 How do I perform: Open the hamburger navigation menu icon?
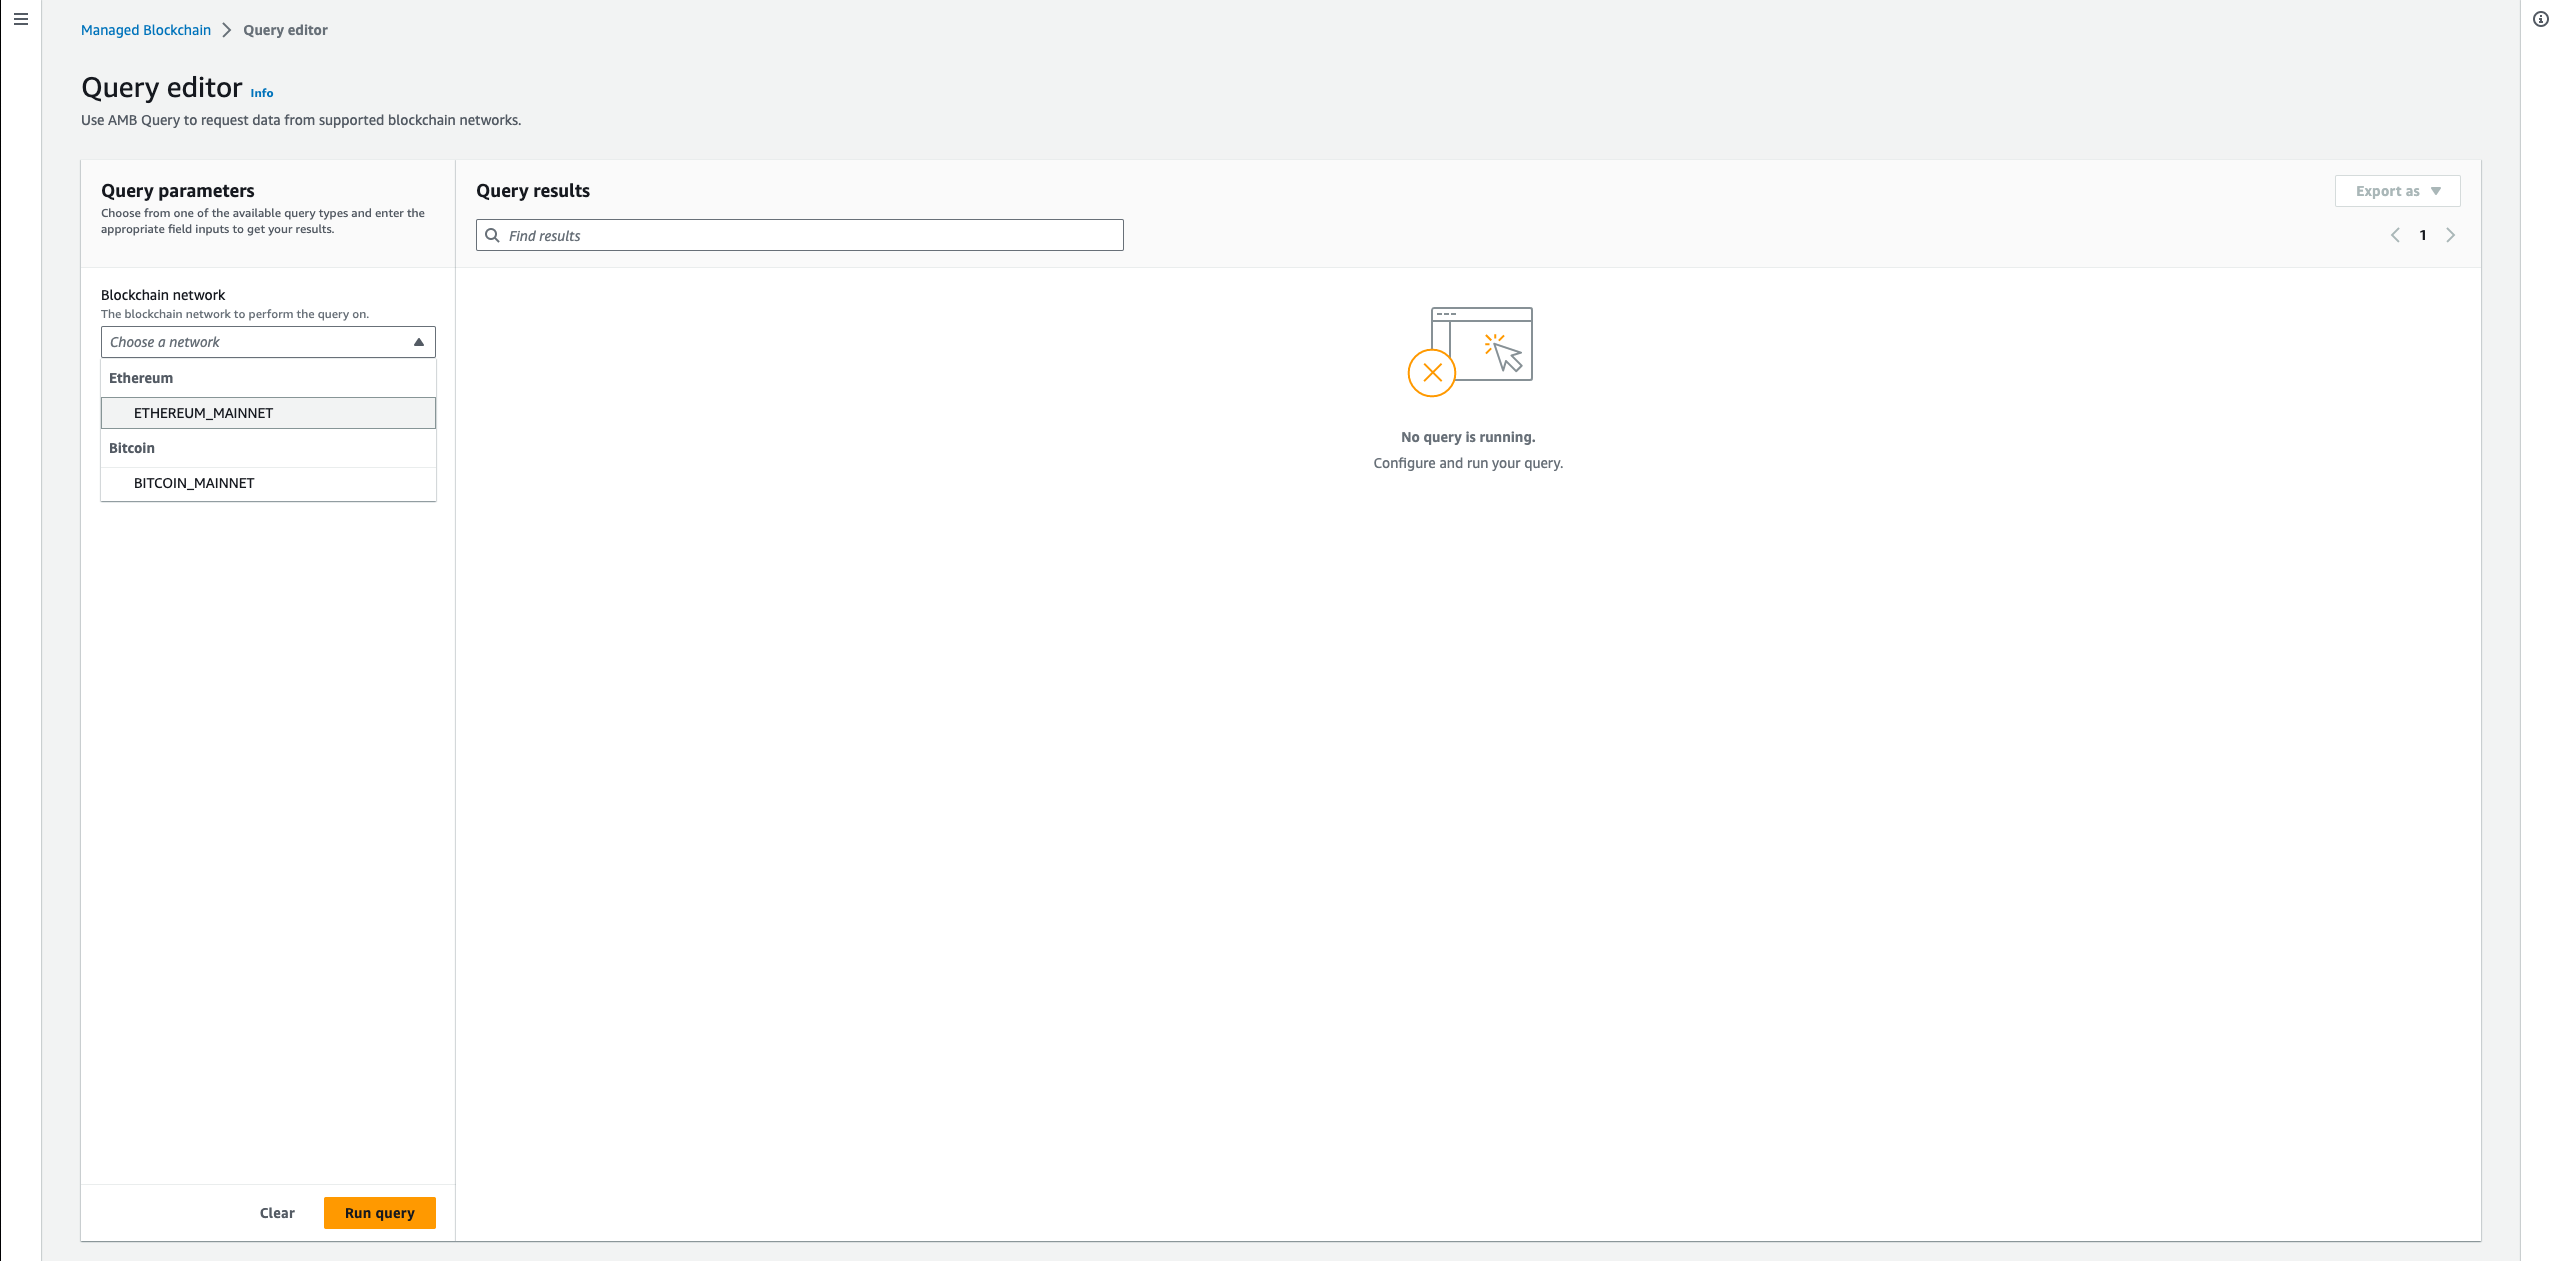pyautogui.click(x=20, y=19)
